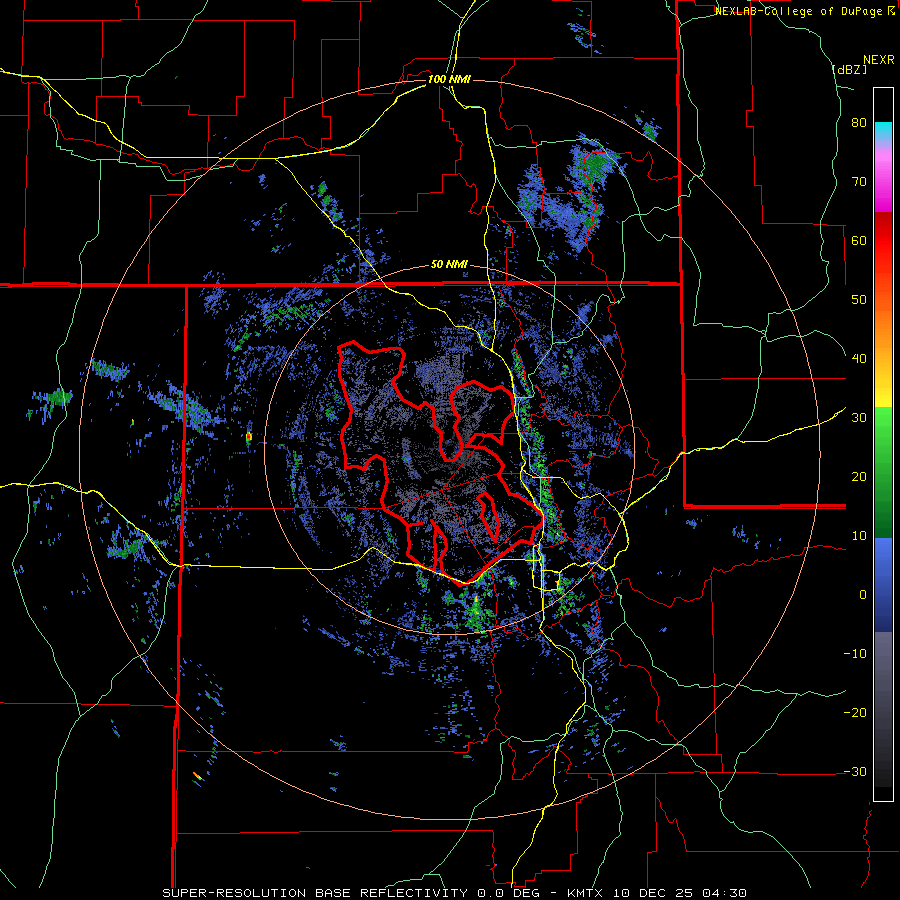Screen dimensions: 900x900
Task: Click the NEXR label above the color scale
Action: (x=879, y=60)
